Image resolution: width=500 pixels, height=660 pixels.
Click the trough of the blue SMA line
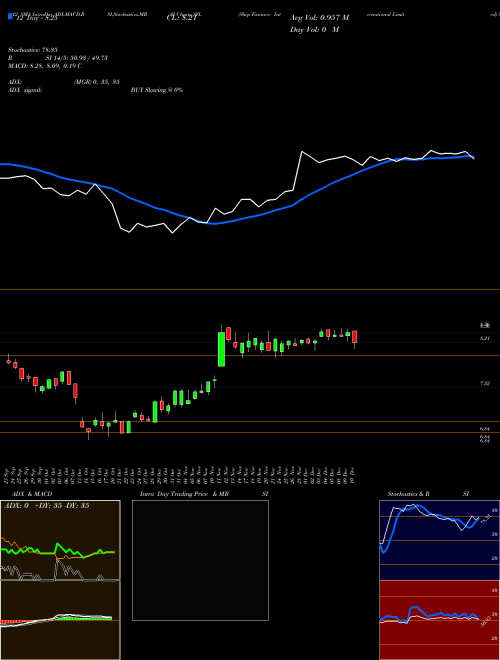(214, 224)
